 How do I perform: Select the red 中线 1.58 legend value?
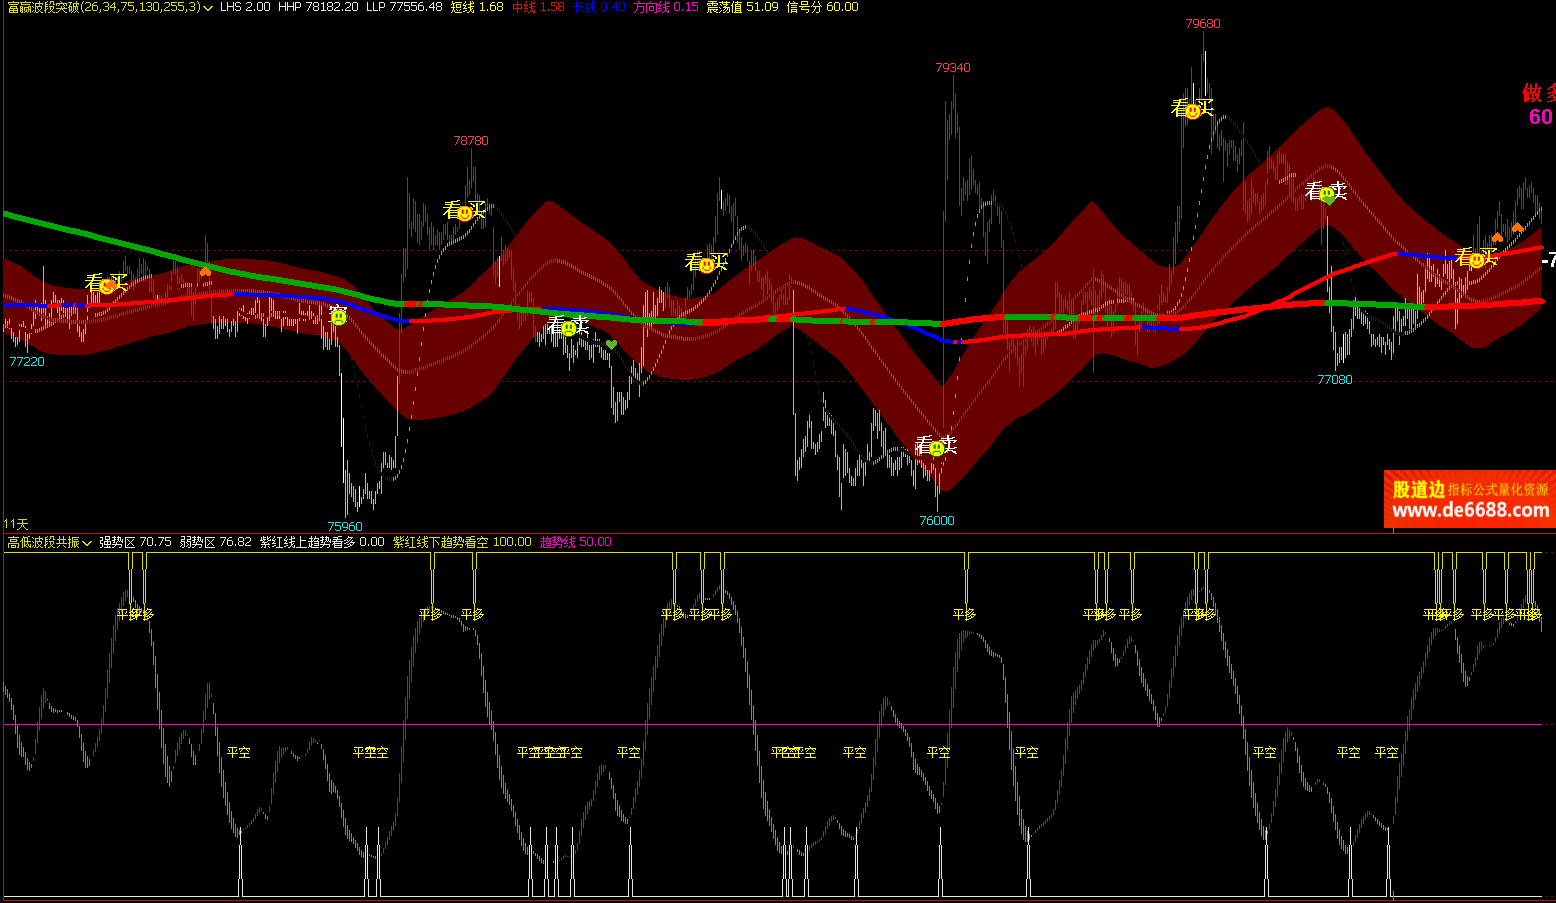pyautogui.click(x=538, y=7)
